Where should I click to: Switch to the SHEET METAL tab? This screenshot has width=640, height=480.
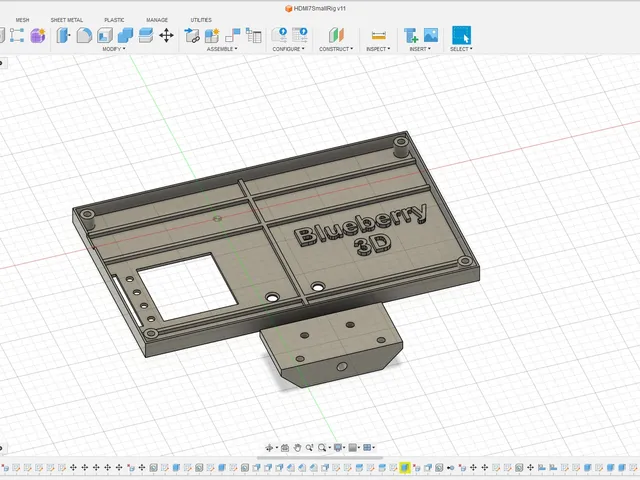67,20
